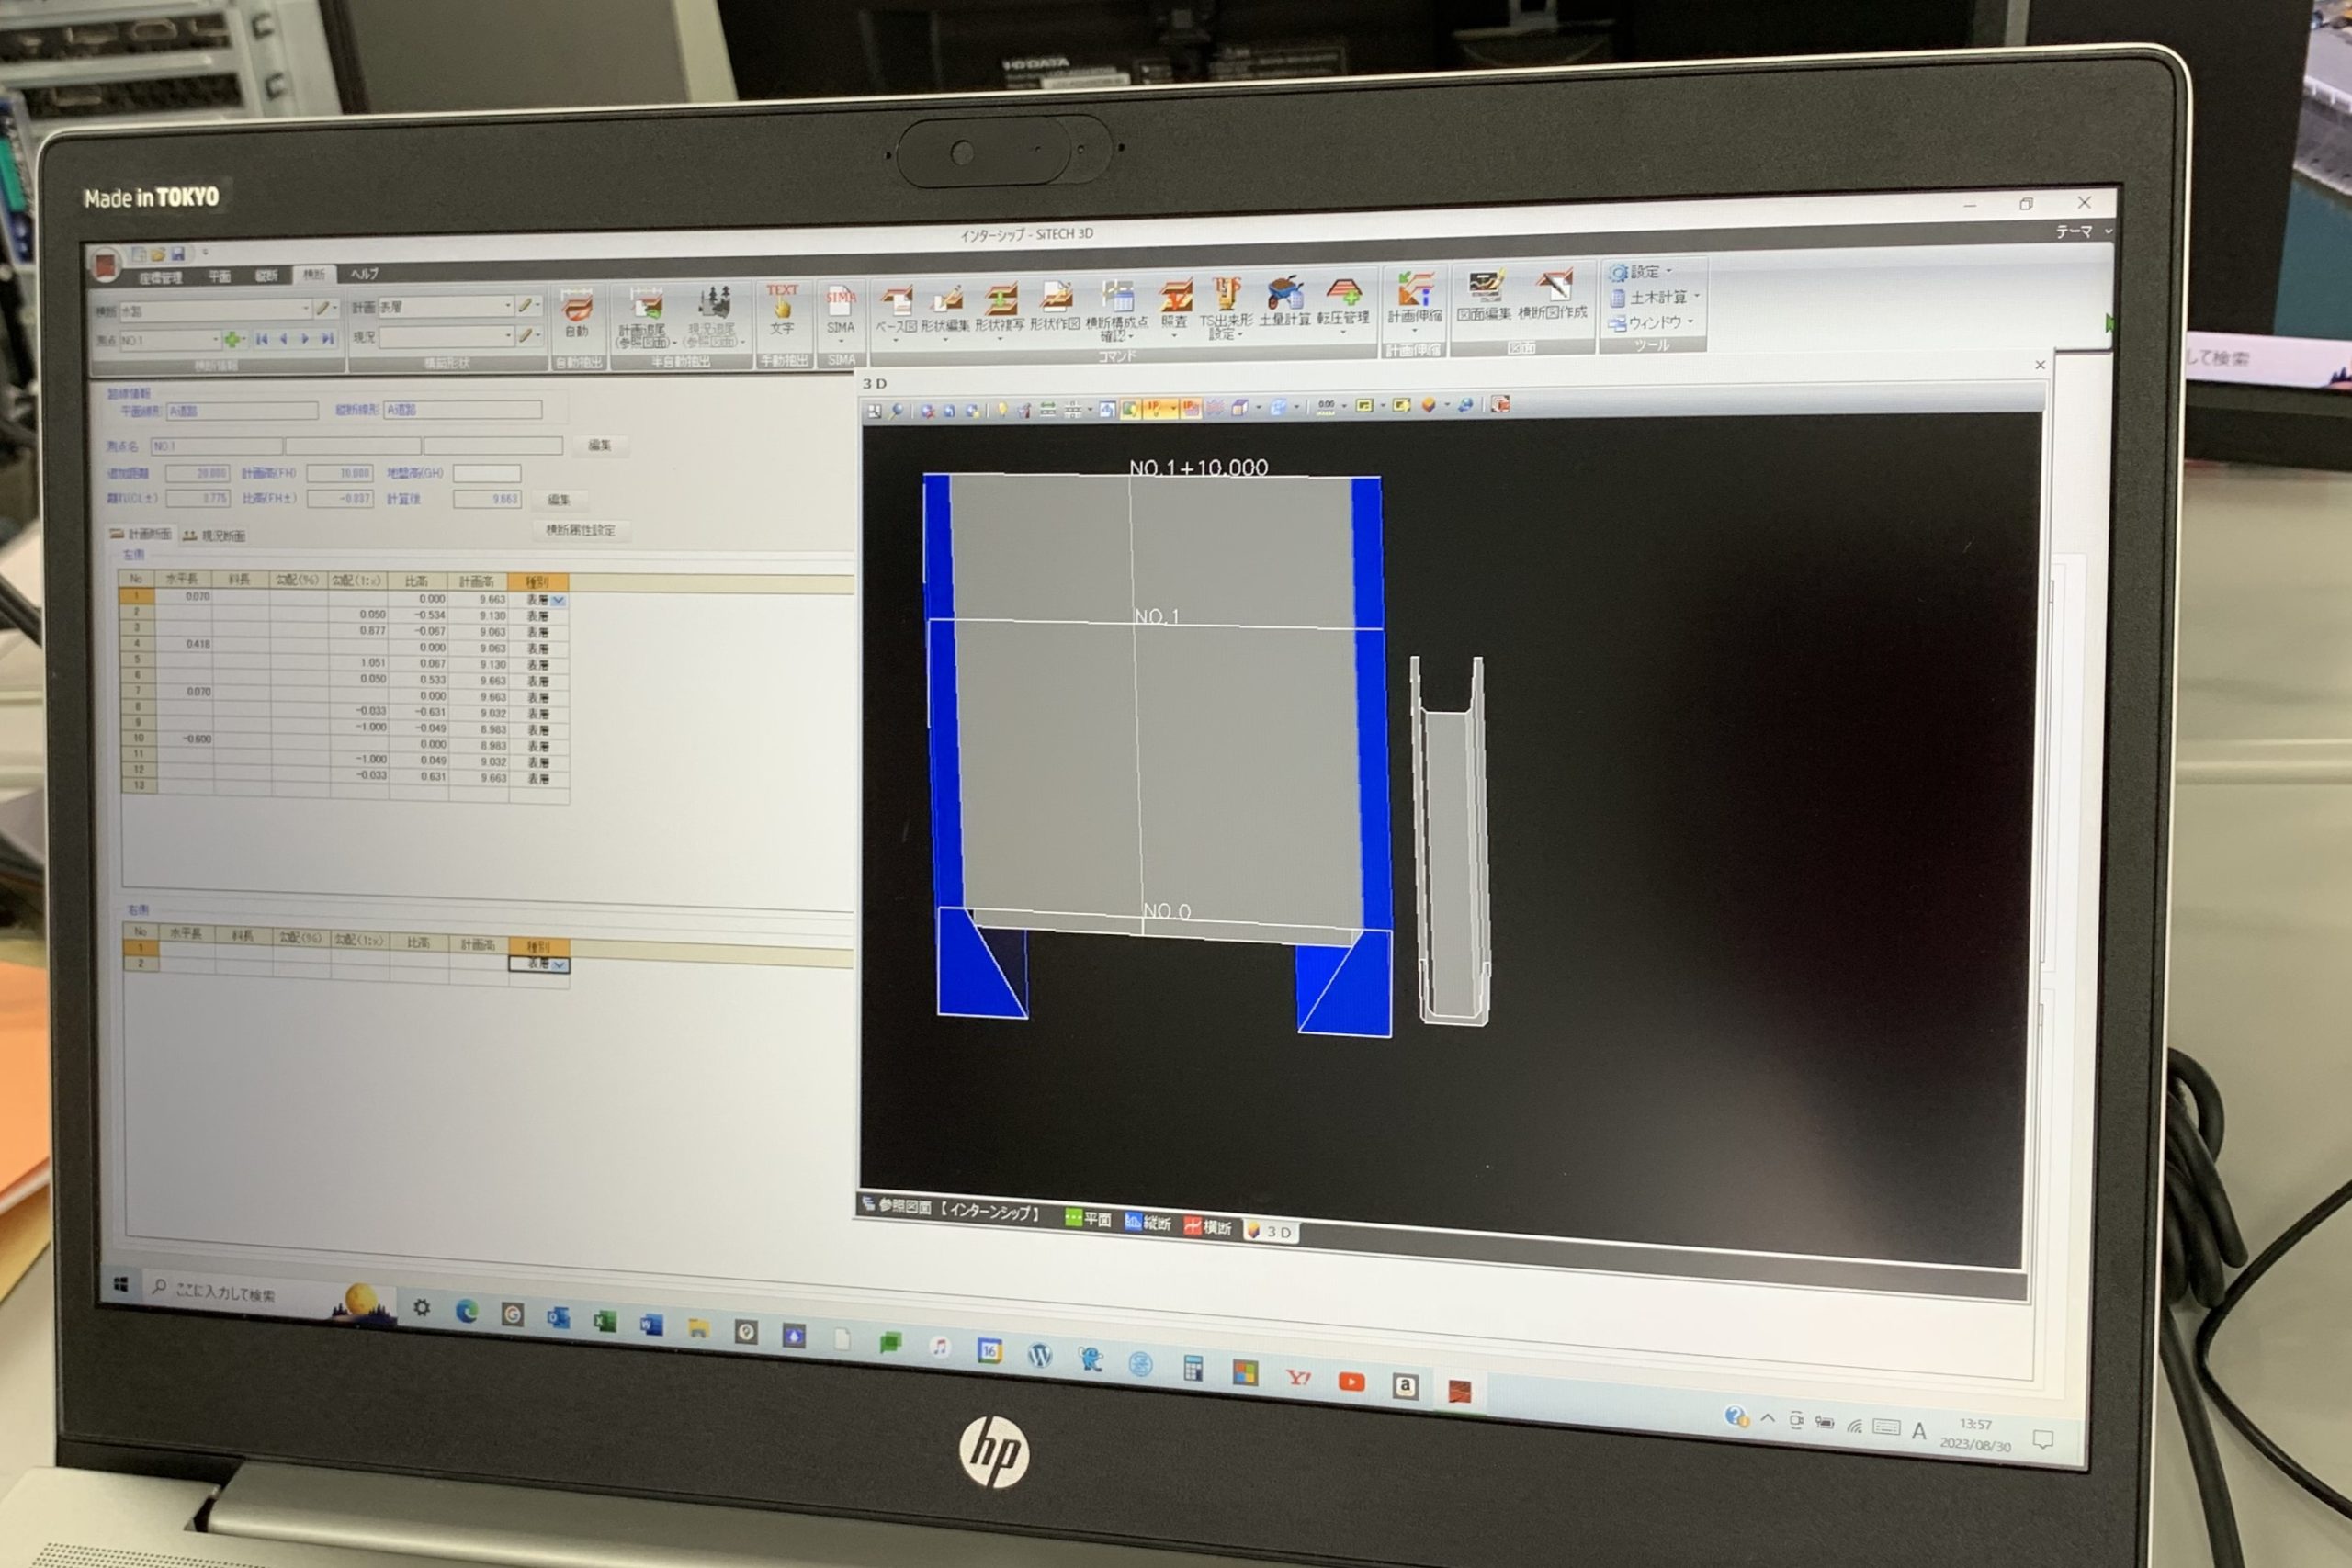The image size is (2352, 1568).
Task: Select the 文字 TEXT extraction tool
Action: (782, 305)
